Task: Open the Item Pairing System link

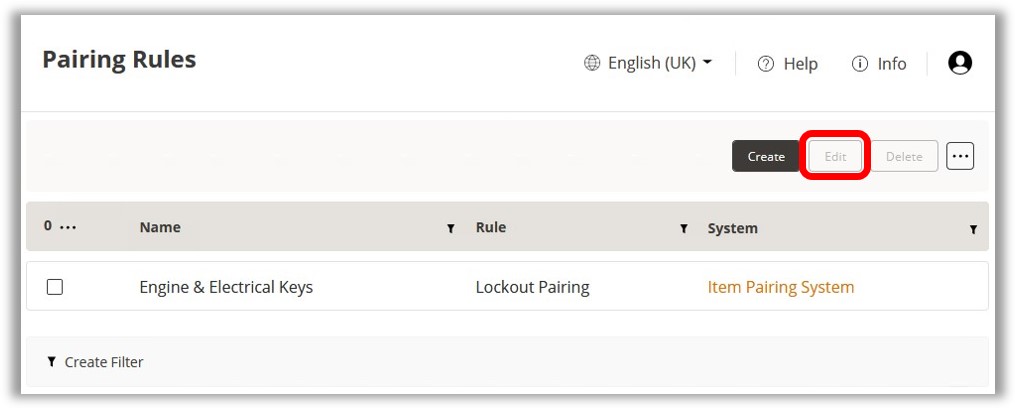Action: tap(781, 287)
